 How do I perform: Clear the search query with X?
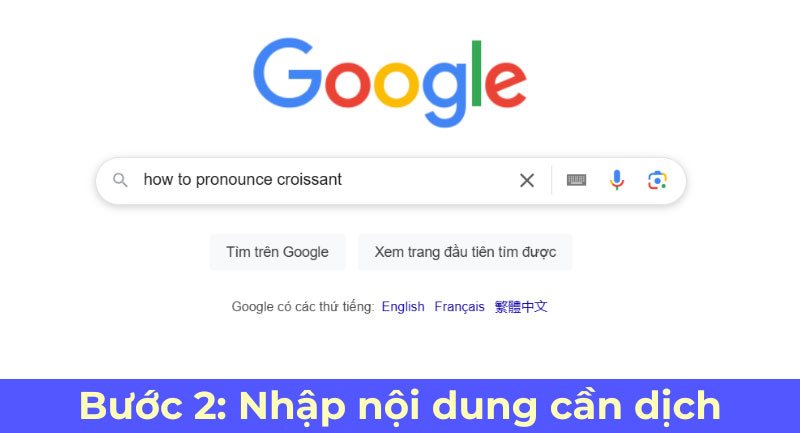(527, 180)
